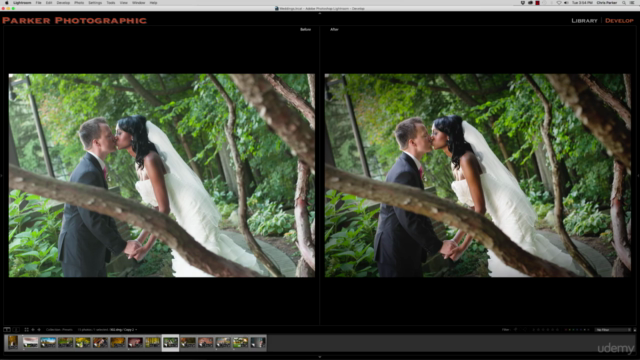Filter by red color label
The height and width of the screenshot is (360, 640).
[x=566, y=329]
